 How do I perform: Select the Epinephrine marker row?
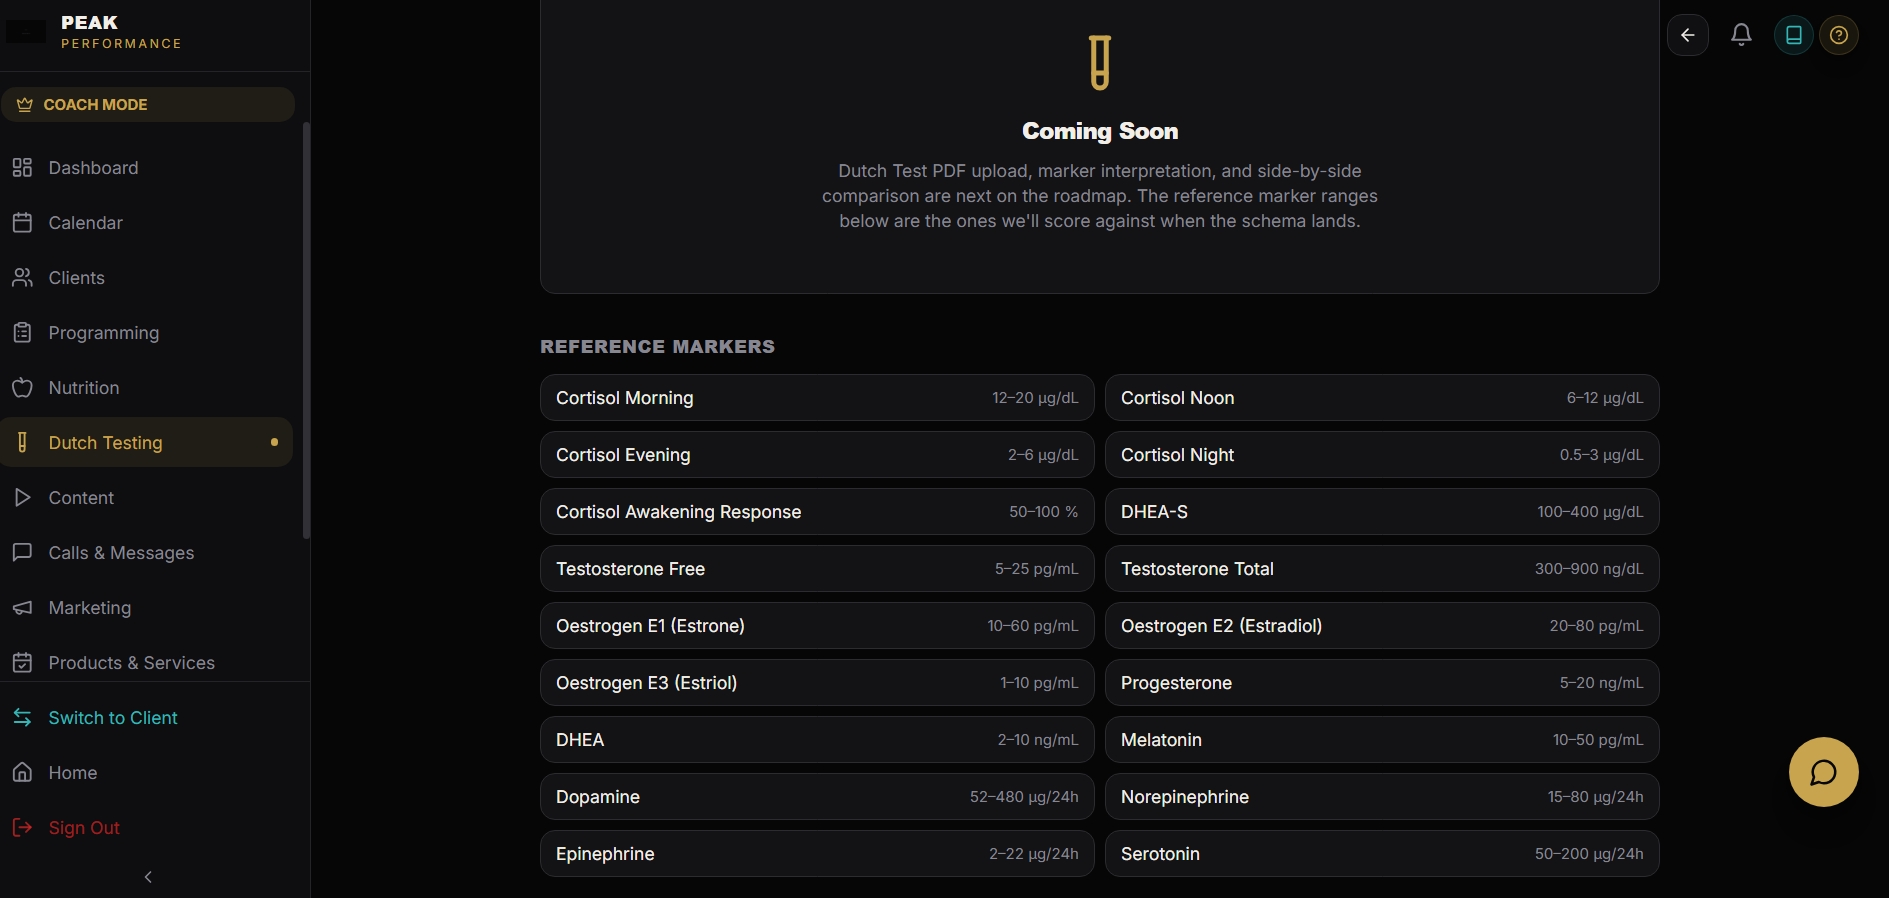pos(817,853)
